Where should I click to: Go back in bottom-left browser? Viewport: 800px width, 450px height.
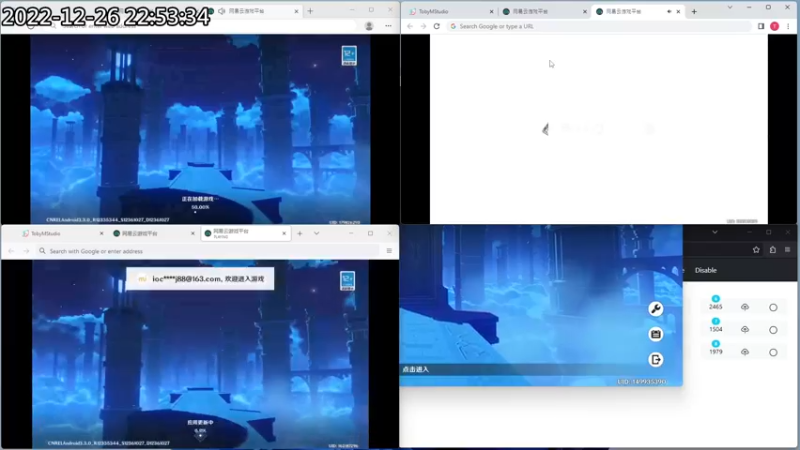tap(11, 251)
